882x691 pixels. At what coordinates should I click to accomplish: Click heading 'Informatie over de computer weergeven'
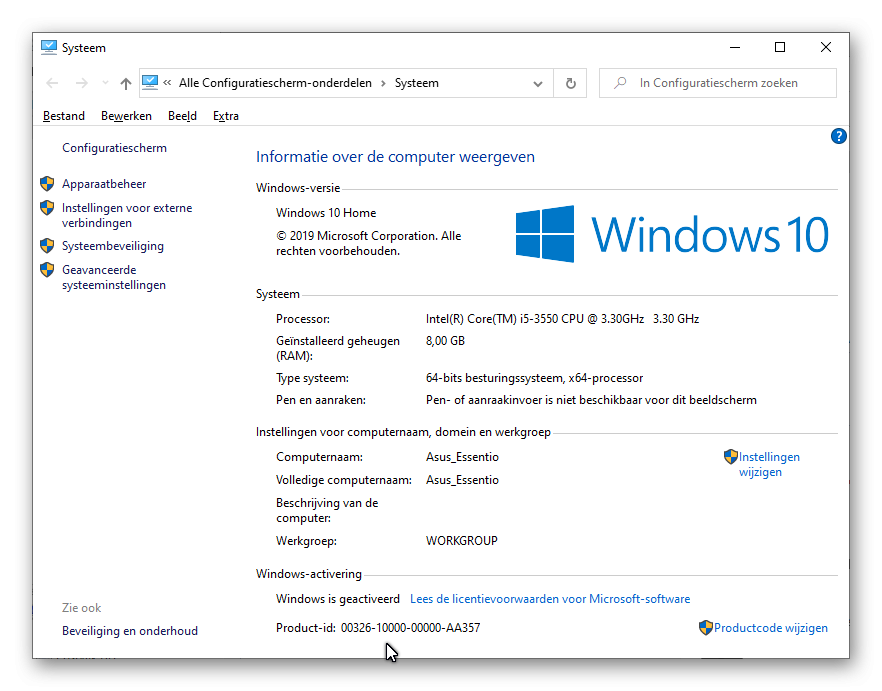[395, 157]
